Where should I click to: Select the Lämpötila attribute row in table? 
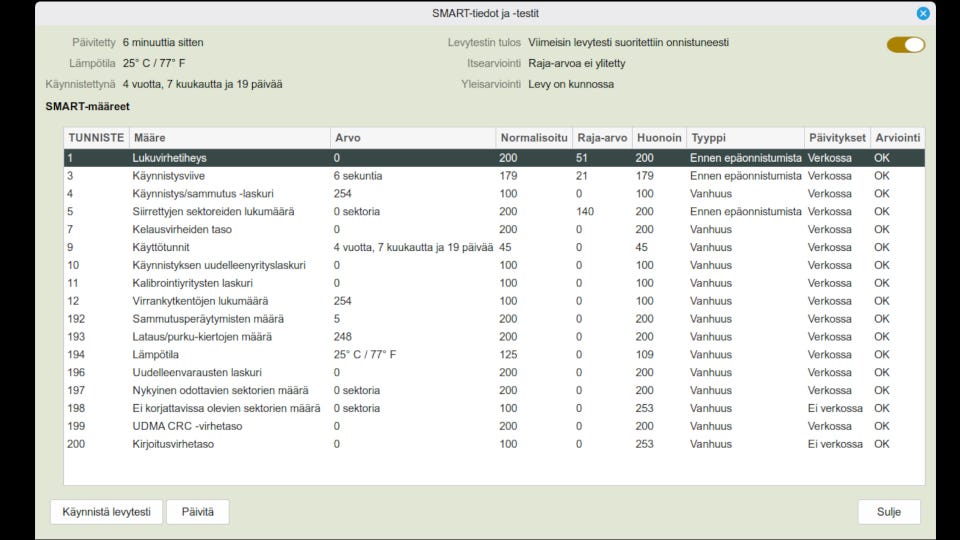click(x=494, y=354)
